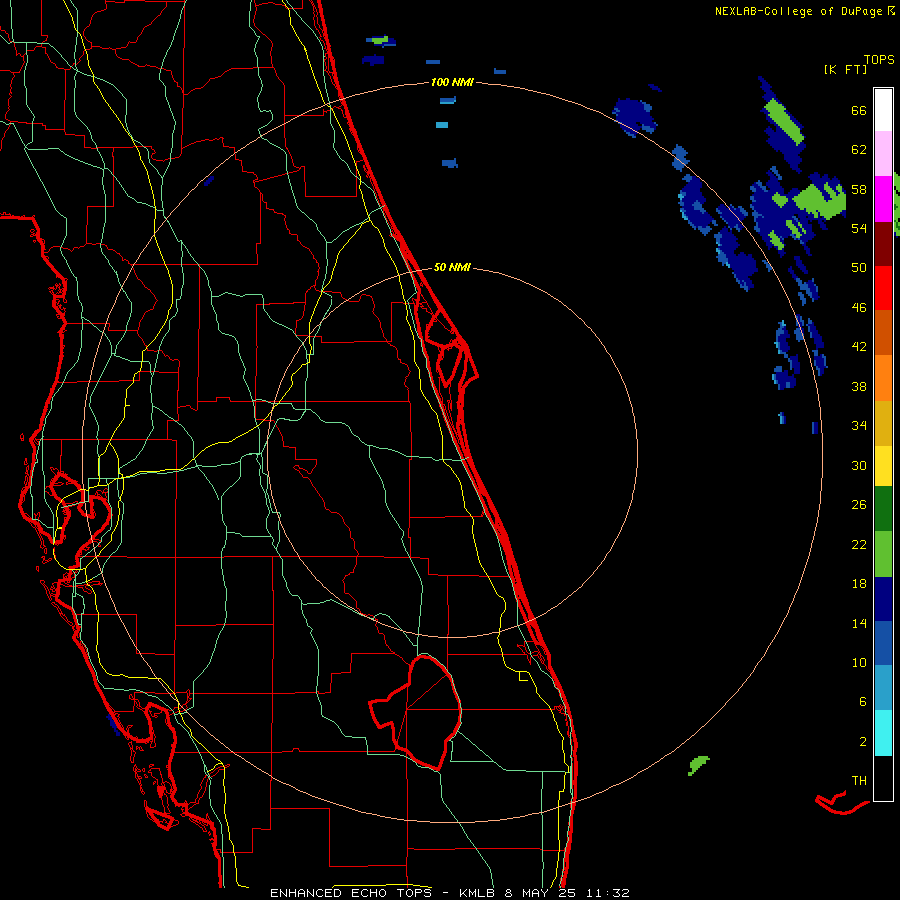900x900 pixels.
Task: Click the [K FT] units label
Action: tap(845, 69)
